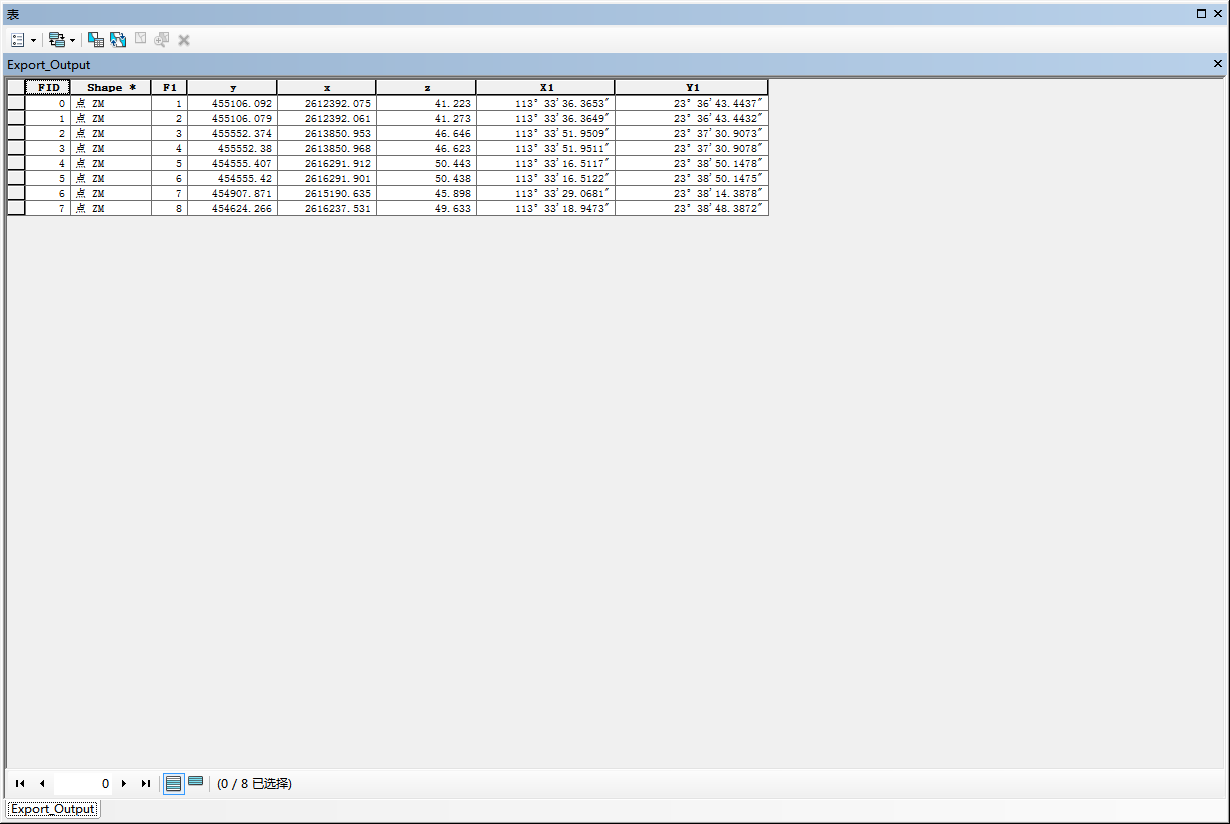Expand the Table Options dropdown arrow
Viewport: 1230px width, 824px height.
34,40
